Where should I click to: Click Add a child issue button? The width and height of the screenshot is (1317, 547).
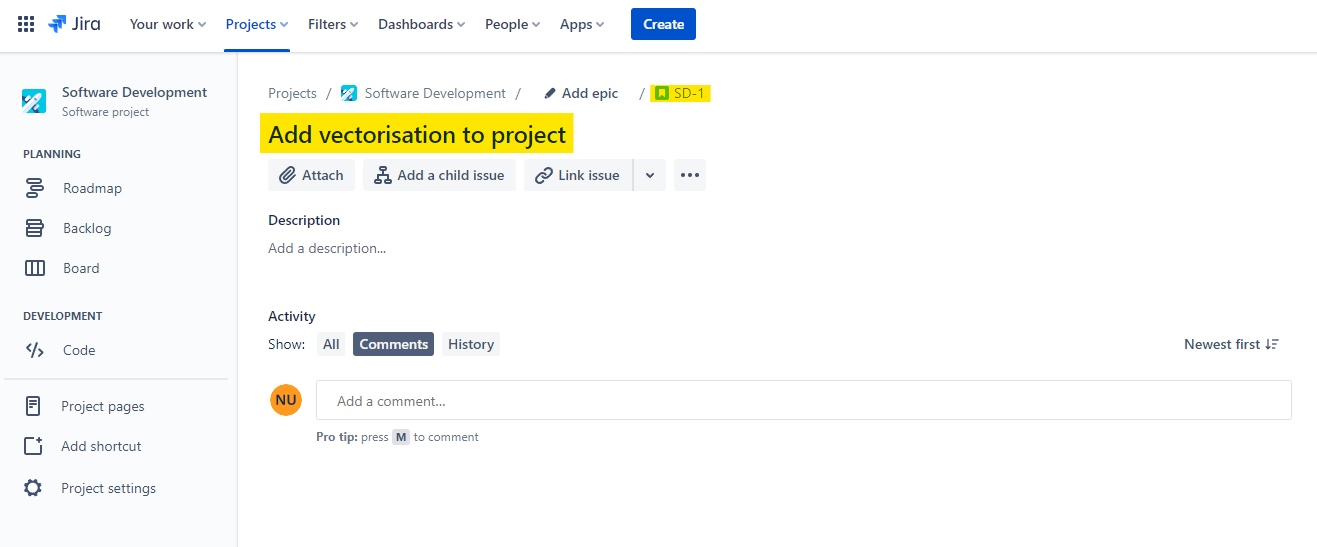pyautogui.click(x=440, y=175)
